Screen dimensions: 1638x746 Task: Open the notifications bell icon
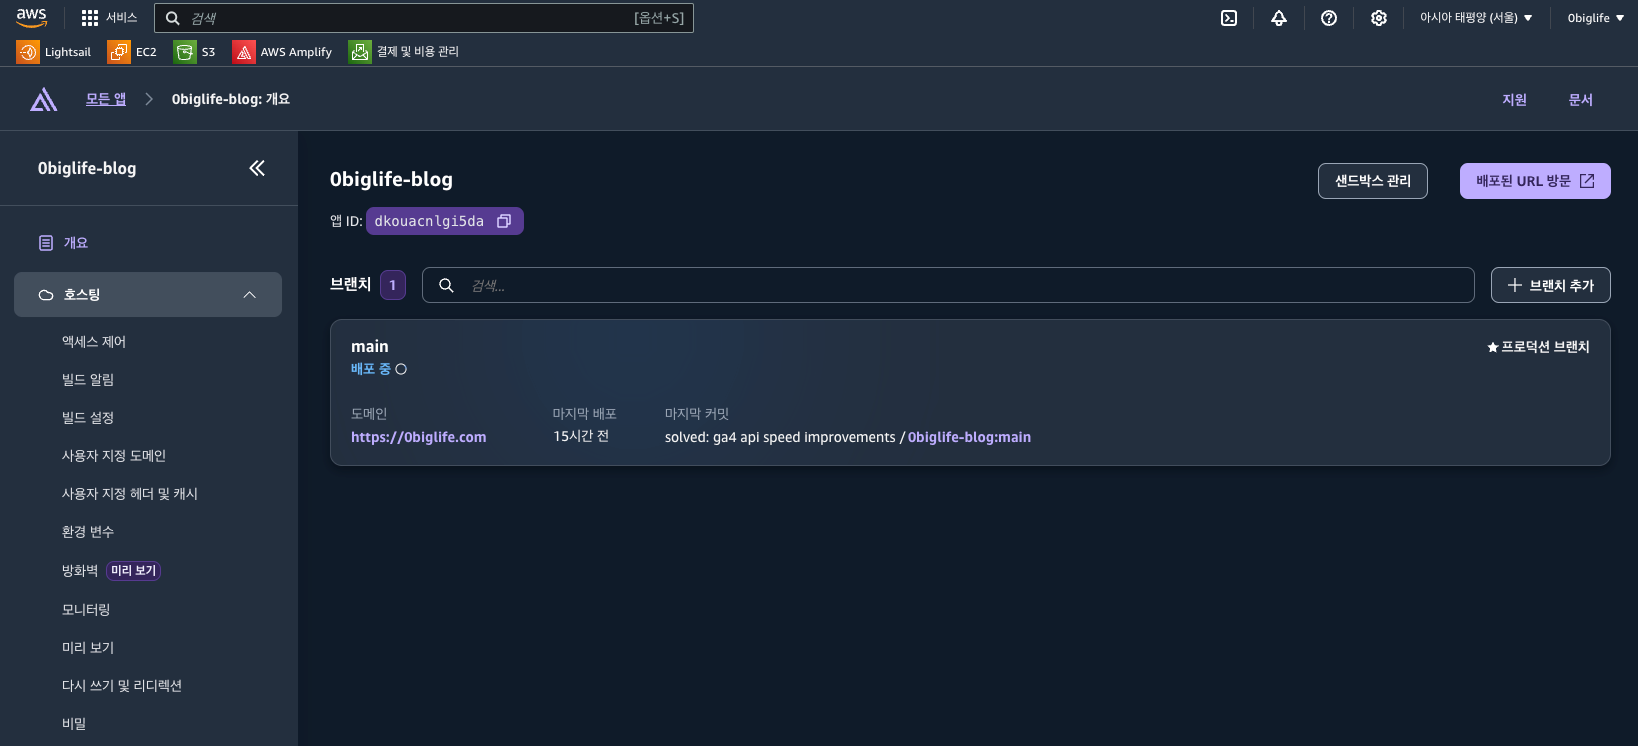coord(1279,18)
